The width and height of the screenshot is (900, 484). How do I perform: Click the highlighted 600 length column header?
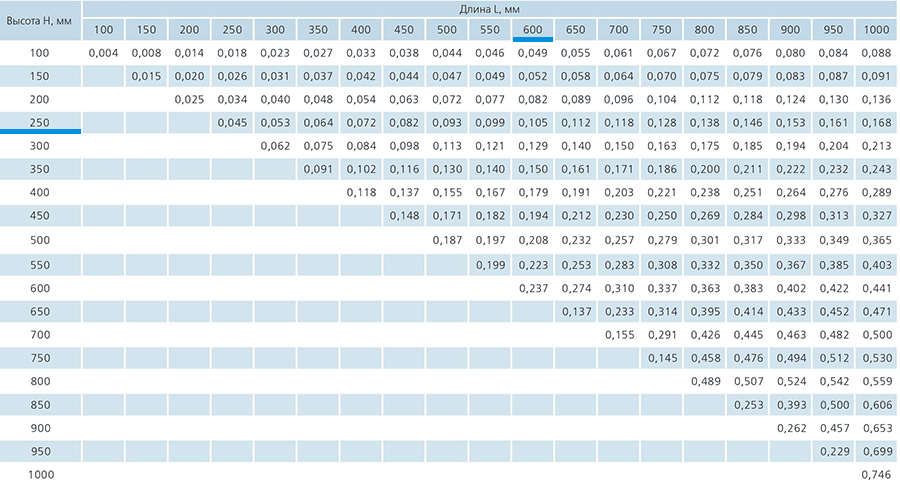tap(533, 30)
